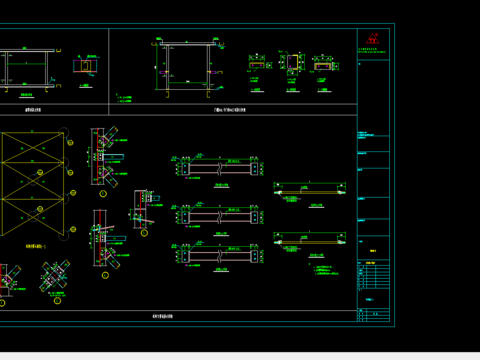Click the yellow caption under the braced frame

[36, 246]
